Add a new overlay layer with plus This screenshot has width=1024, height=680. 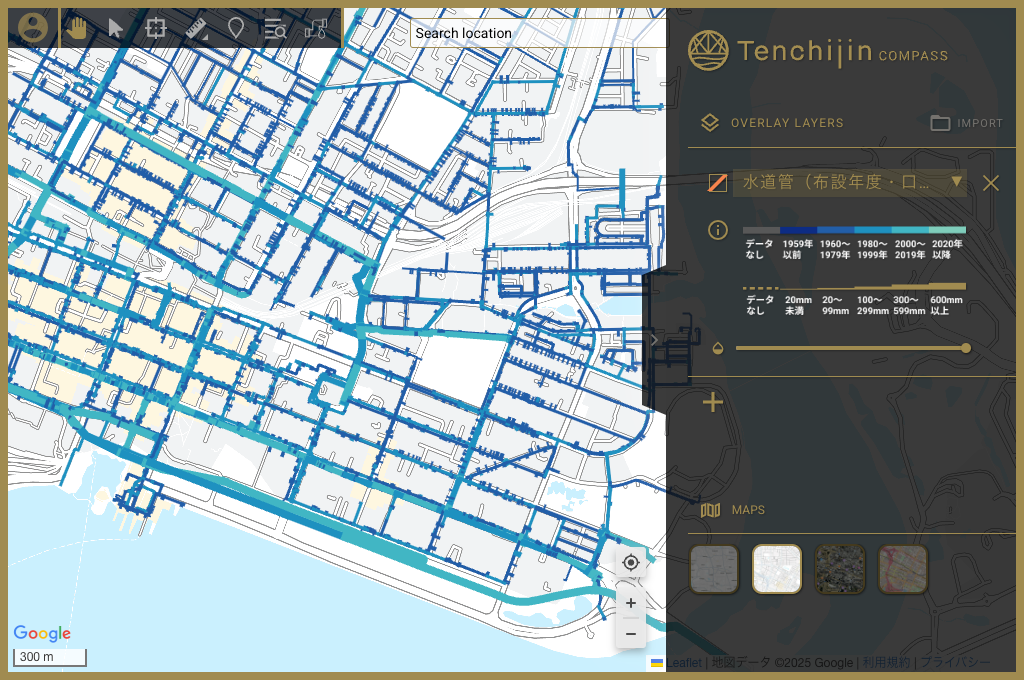713,402
